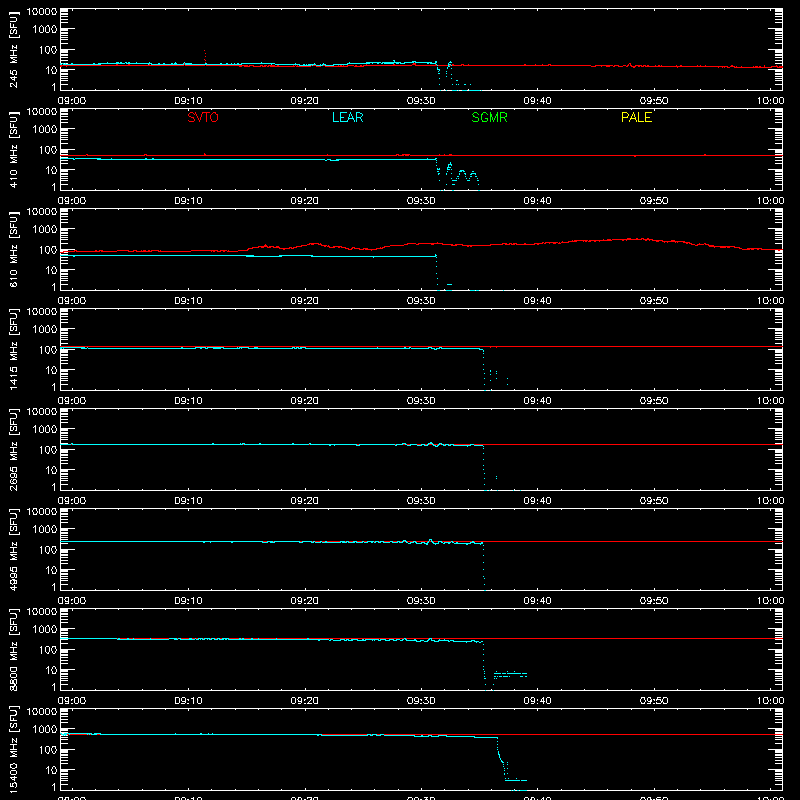
Task: Select the 4995 MHz [SFU] axis label
Action: point(13,549)
